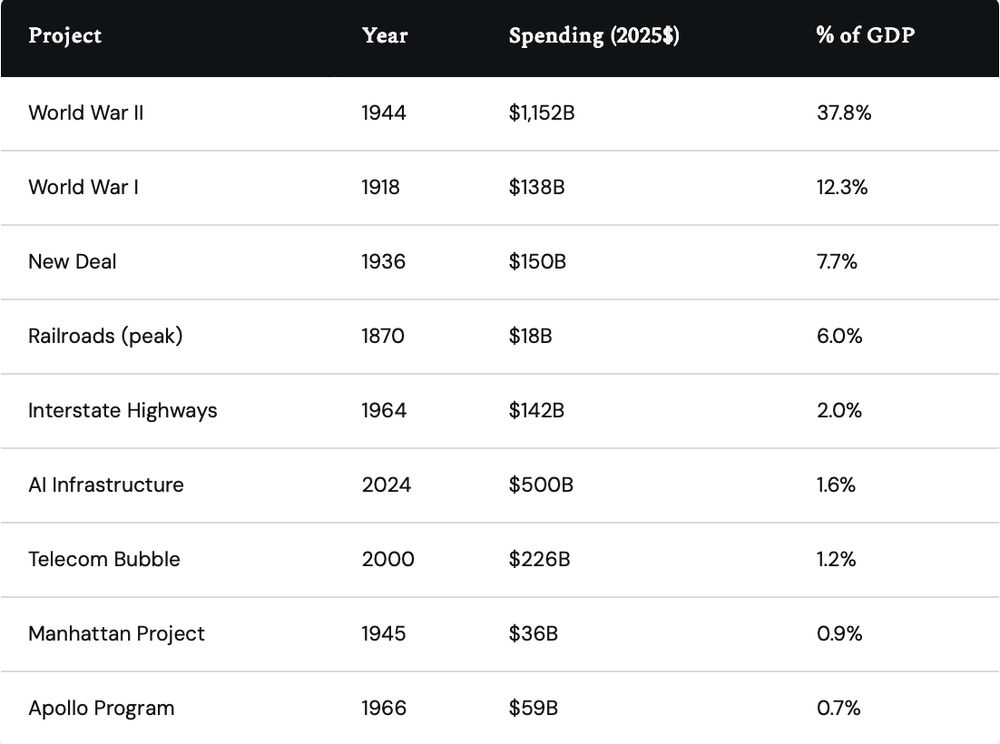The width and height of the screenshot is (1000, 744).
Task: Click the $500B spending value
Action: (x=540, y=485)
